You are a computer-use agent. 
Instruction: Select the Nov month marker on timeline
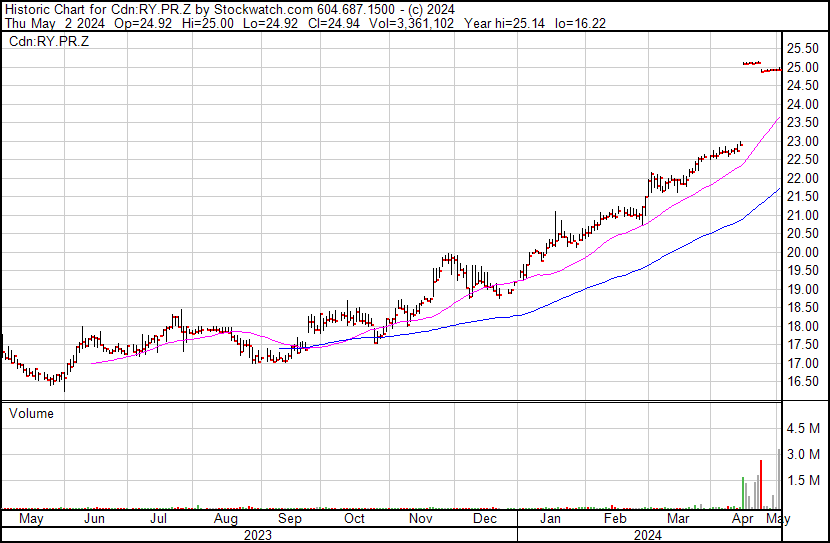tap(420, 519)
